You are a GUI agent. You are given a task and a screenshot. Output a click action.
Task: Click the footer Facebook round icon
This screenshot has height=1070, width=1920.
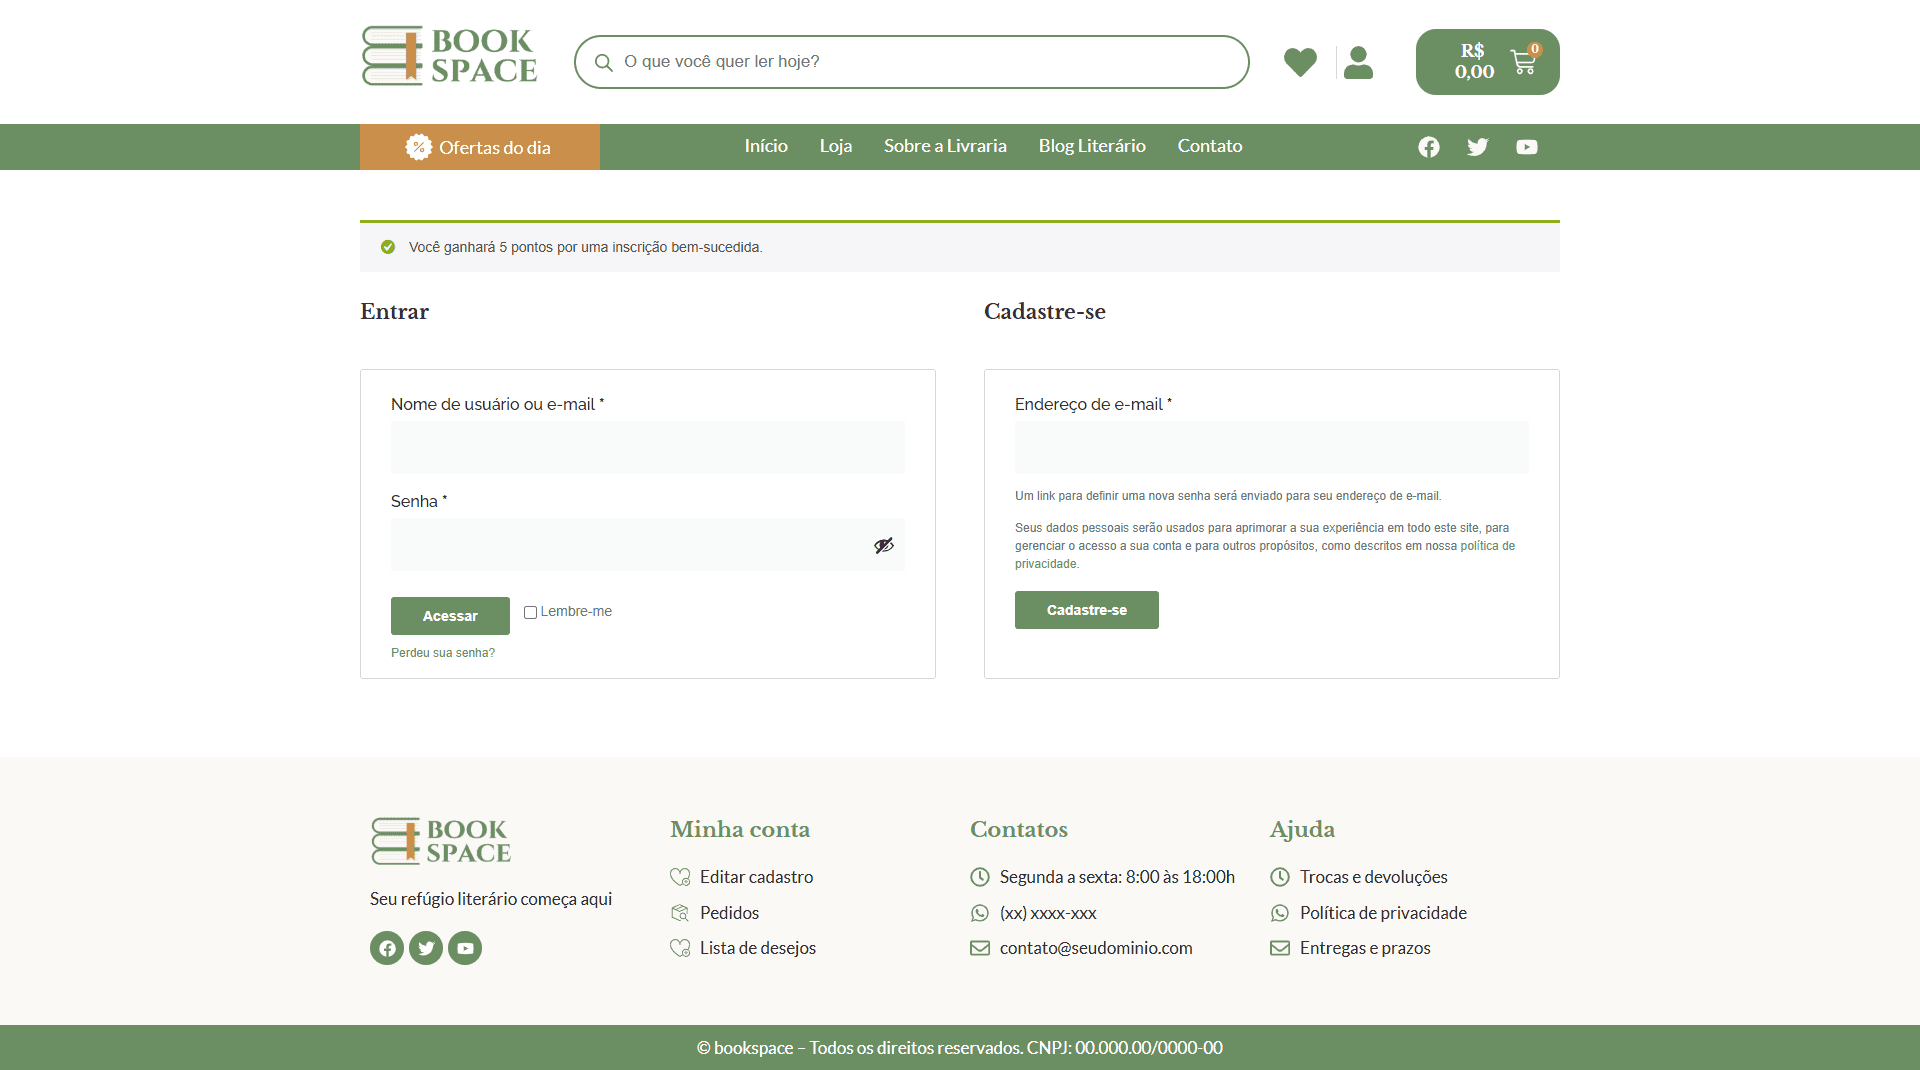pyautogui.click(x=387, y=948)
